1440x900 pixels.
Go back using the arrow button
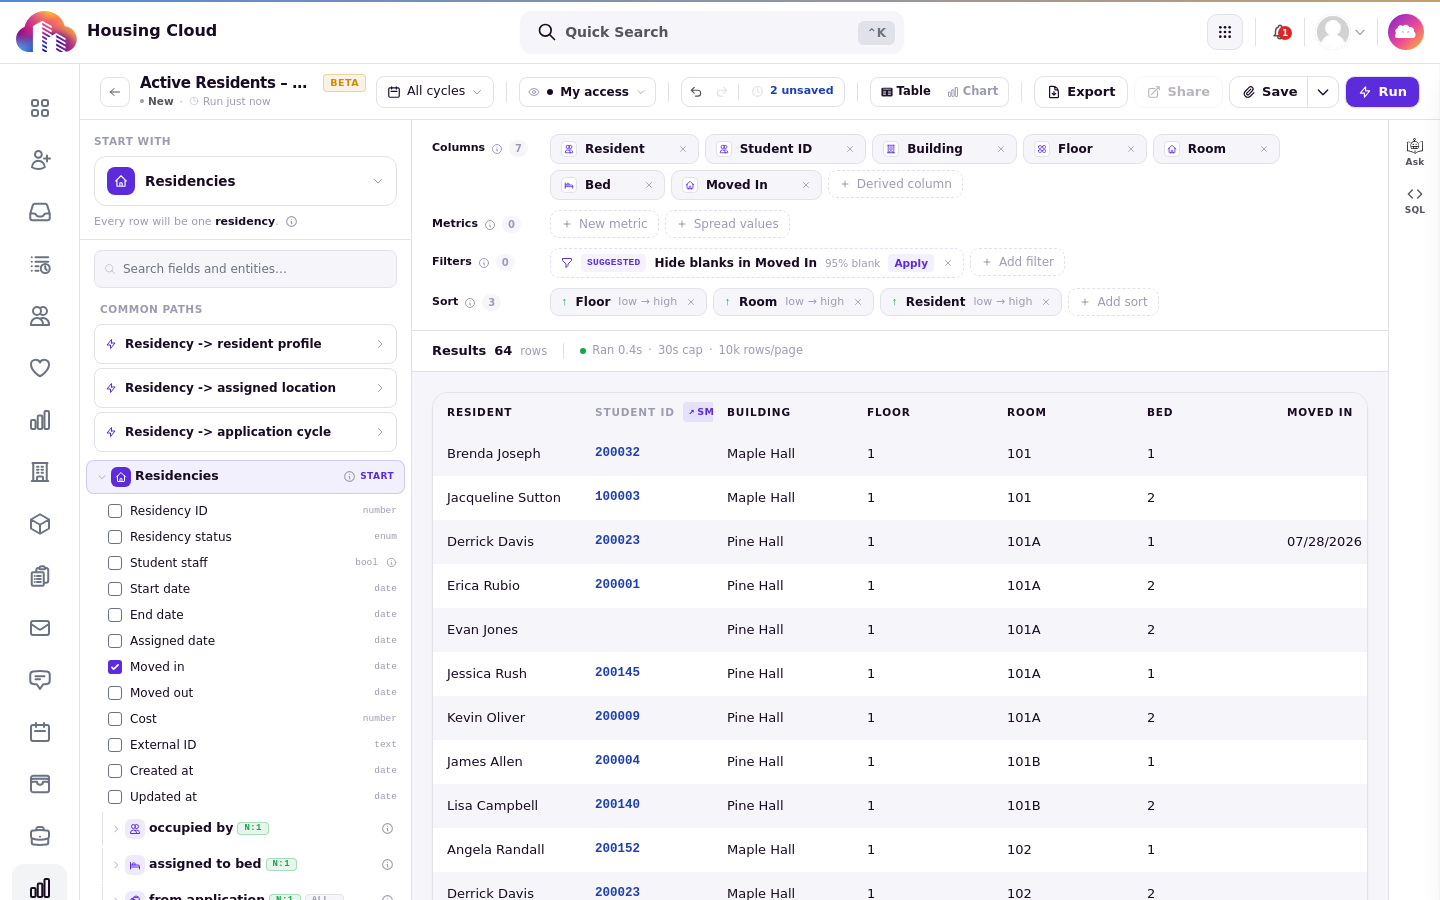(x=115, y=92)
